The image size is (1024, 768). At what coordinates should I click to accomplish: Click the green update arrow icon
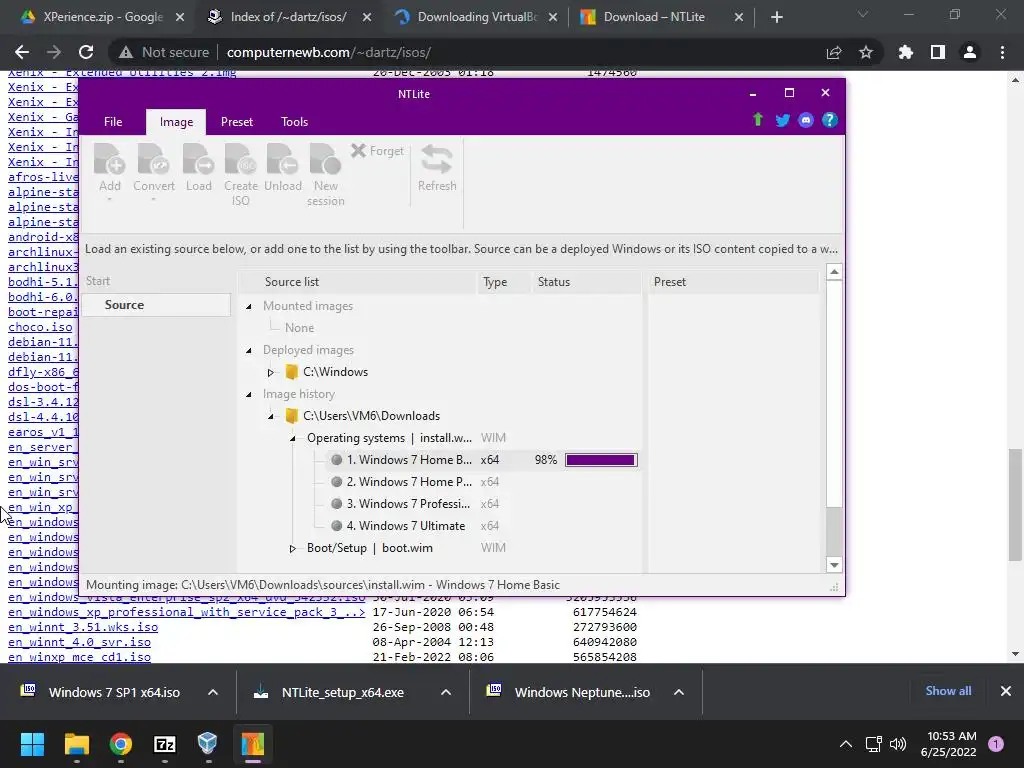click(x=758, y=120)
